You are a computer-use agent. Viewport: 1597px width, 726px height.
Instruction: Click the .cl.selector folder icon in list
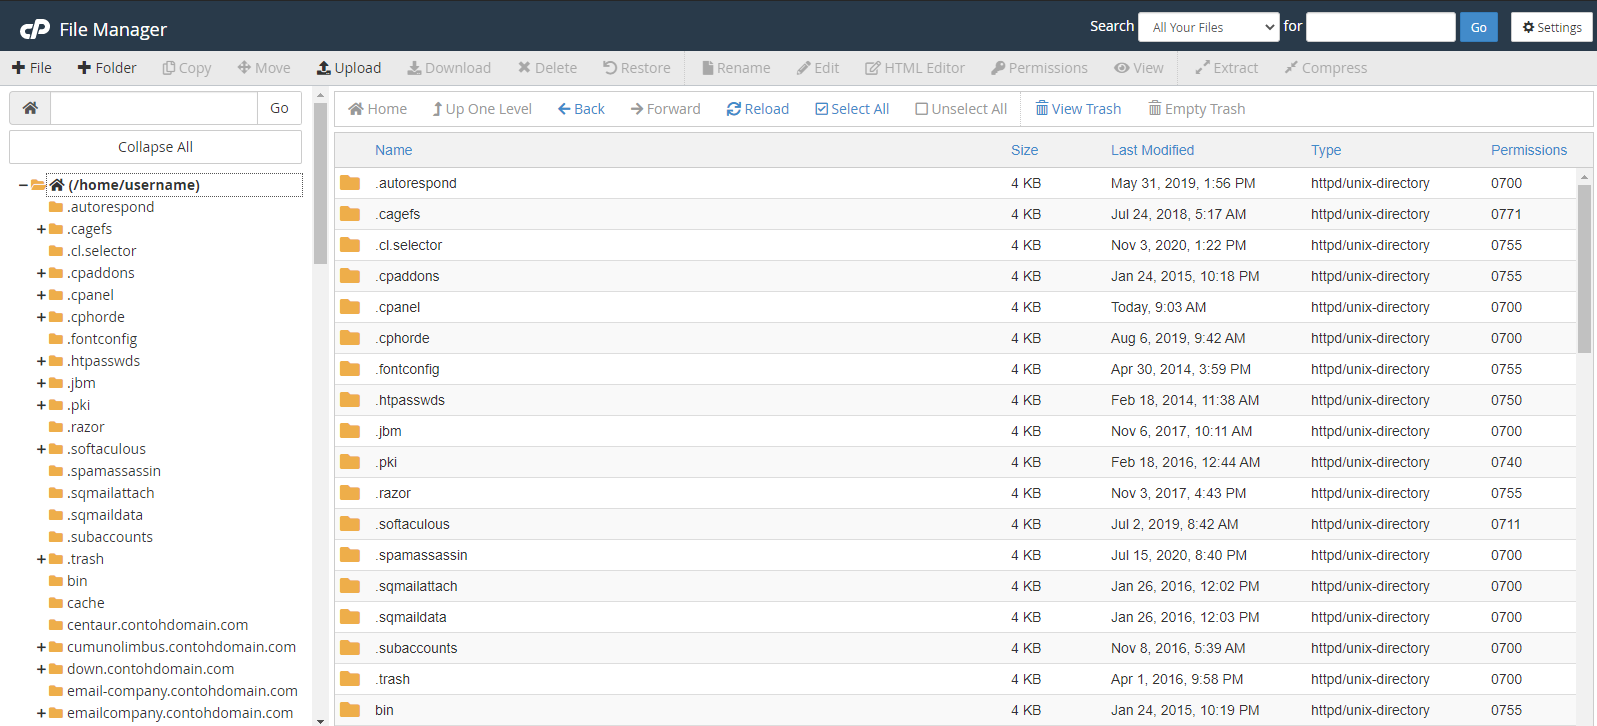click(x=350, y=245)
